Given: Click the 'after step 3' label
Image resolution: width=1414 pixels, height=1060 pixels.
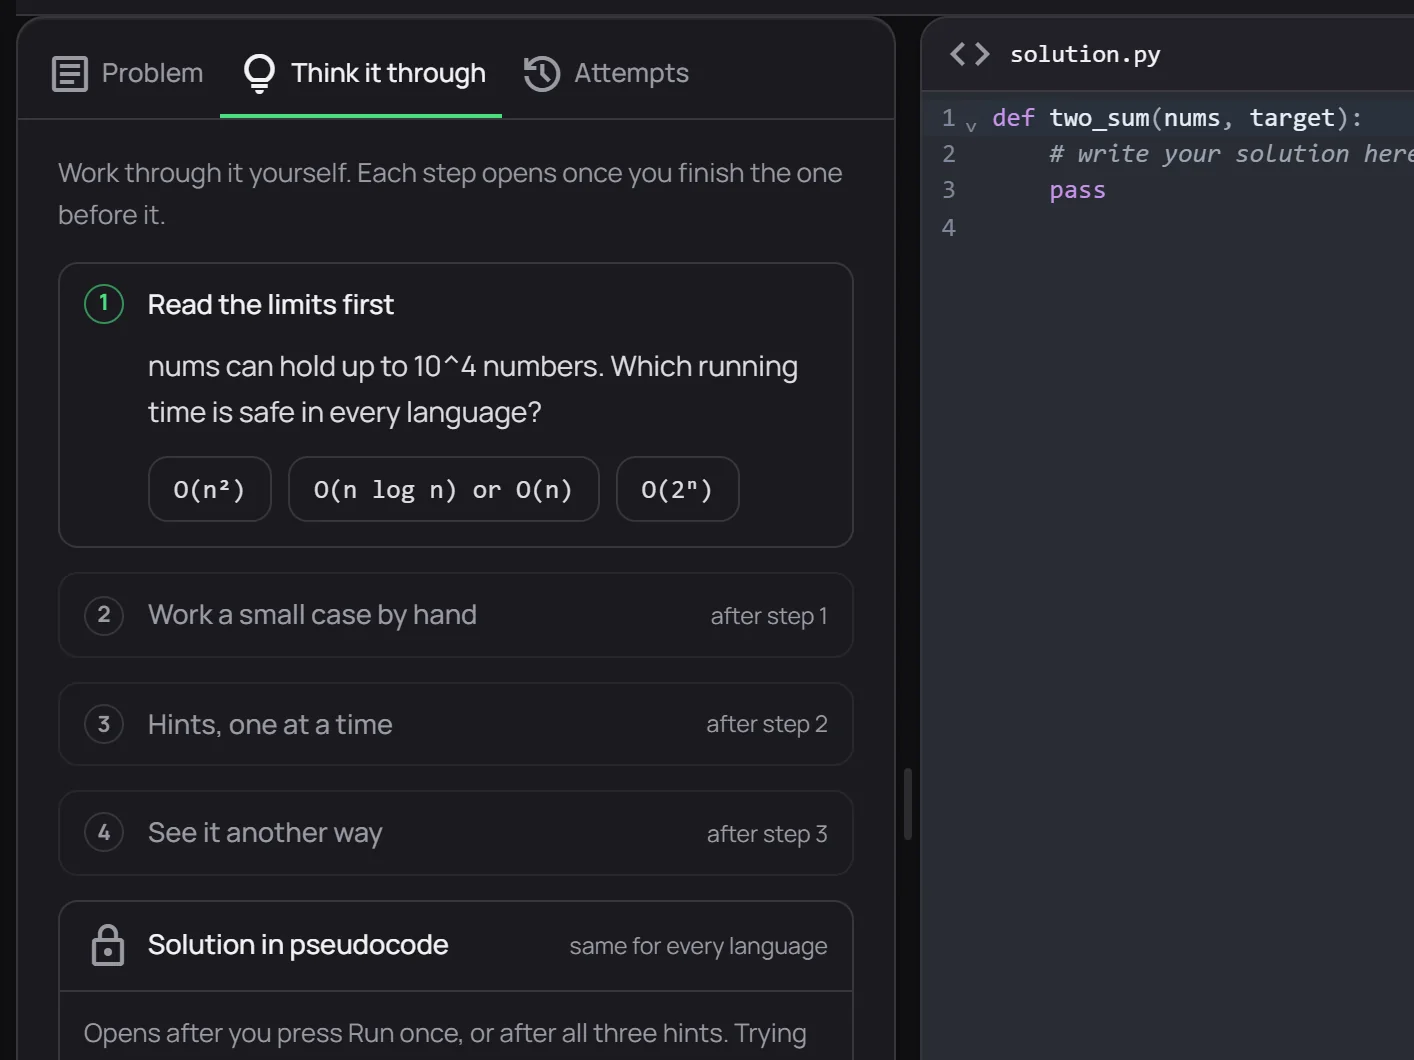Looking at the screenshot, I should pos(767,834).
